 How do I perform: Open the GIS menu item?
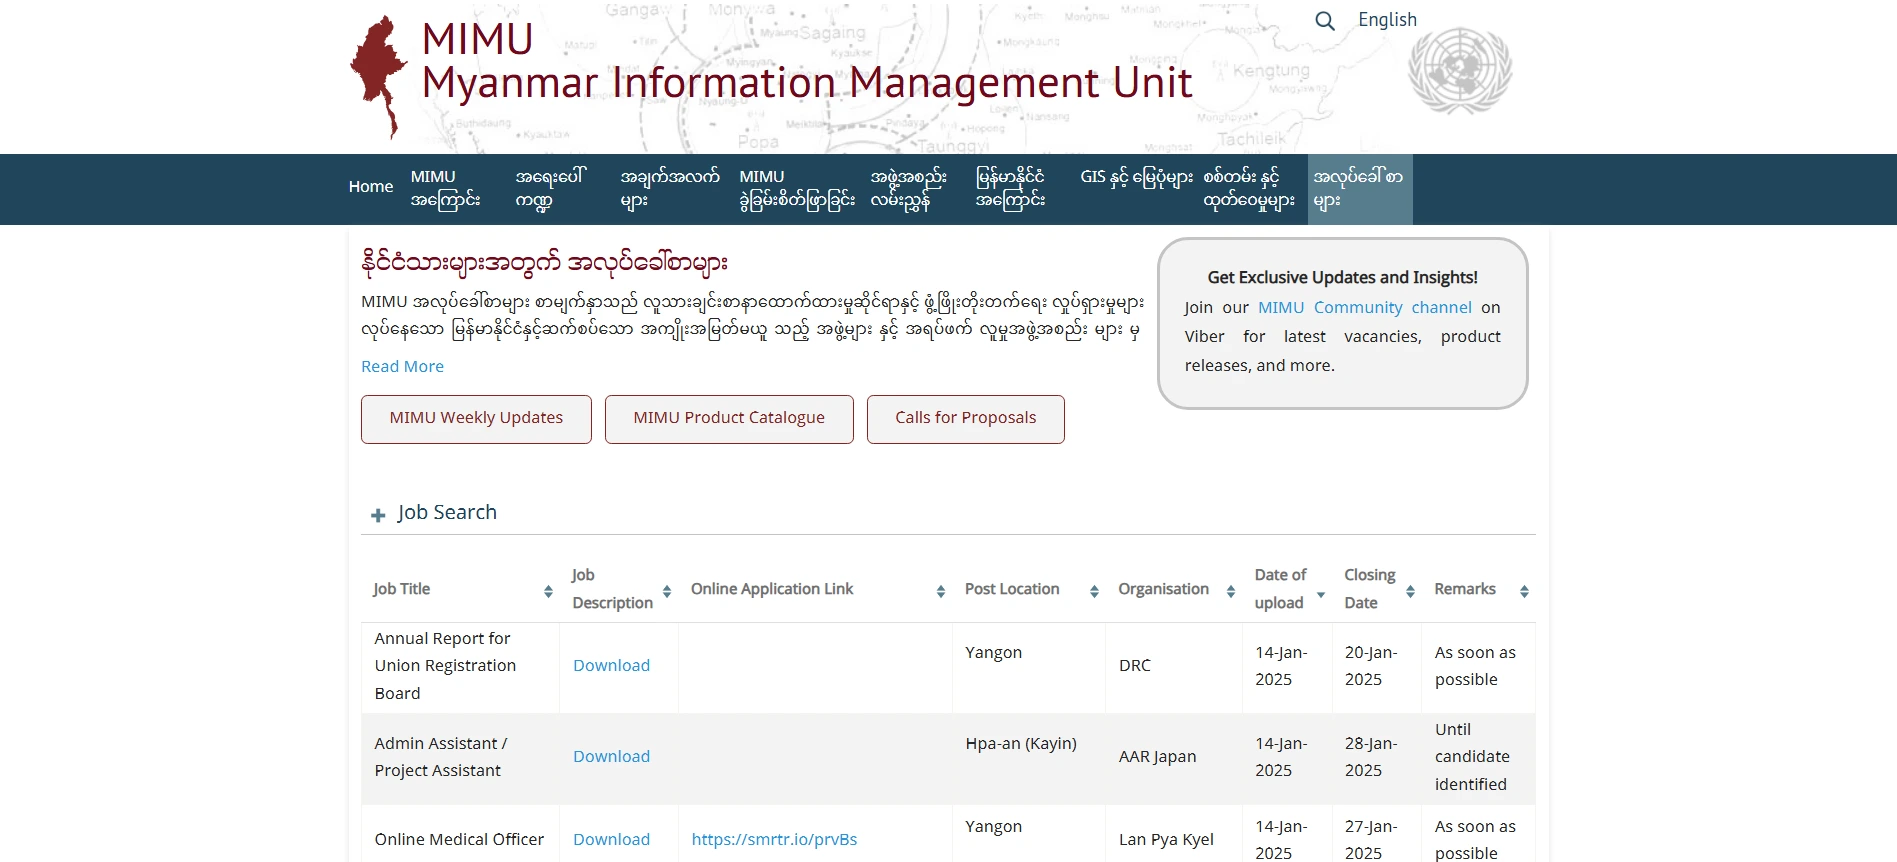[x=1136, y=178]
